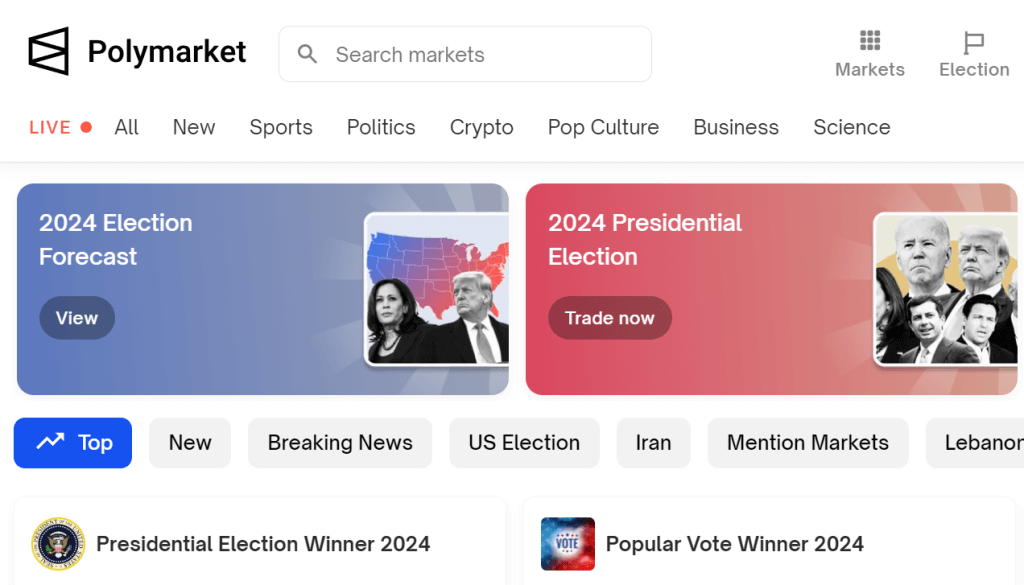Switch to the Politics tab
Image resolution: width=1024 pixels, height=585 pixels.
380,127
